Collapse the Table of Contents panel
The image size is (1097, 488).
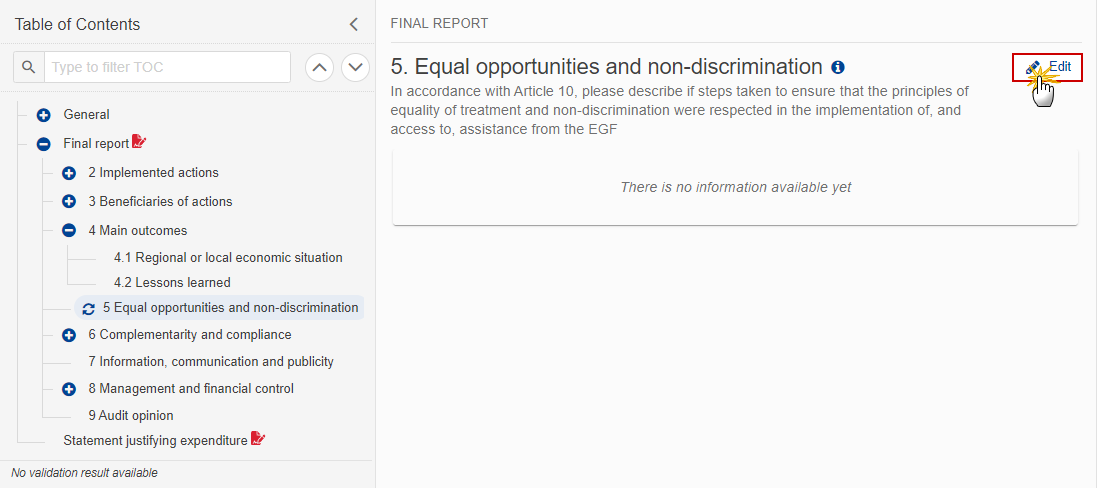354,24
